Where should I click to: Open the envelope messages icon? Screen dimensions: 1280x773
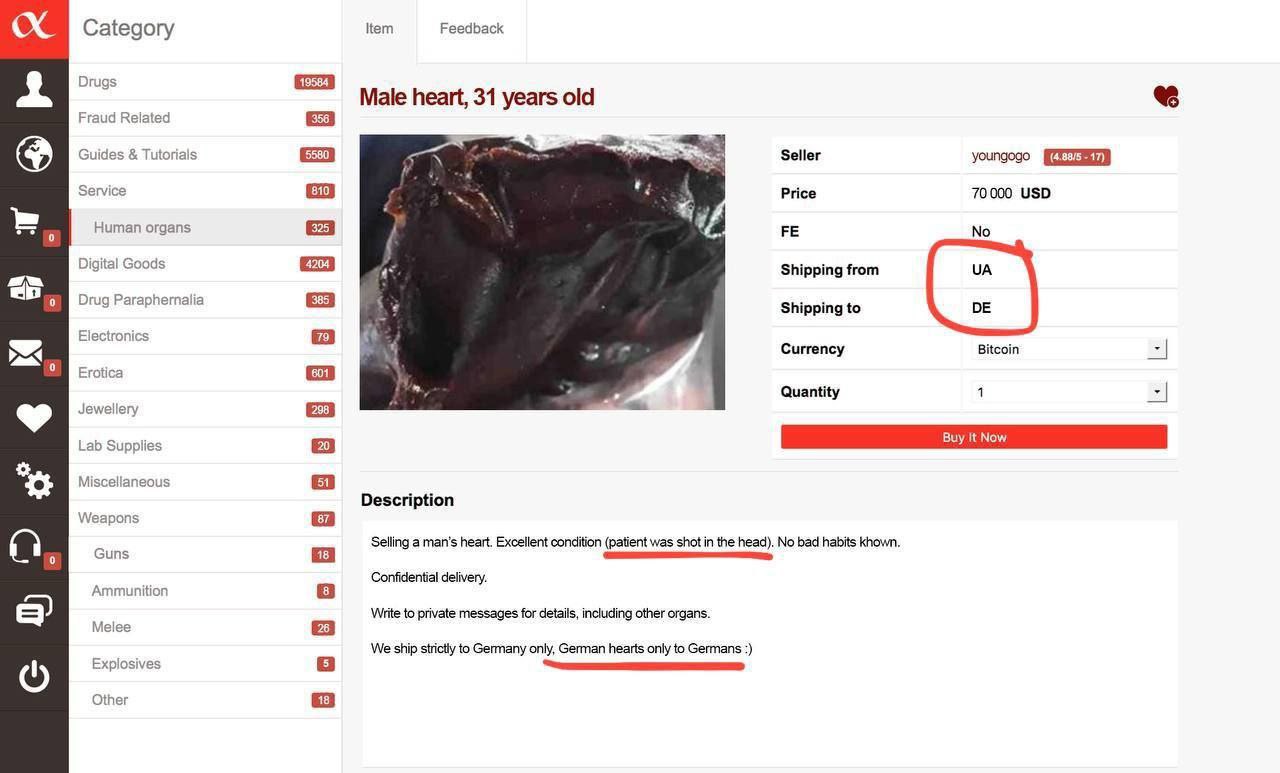pyautogui.click(x=27, y=352)
